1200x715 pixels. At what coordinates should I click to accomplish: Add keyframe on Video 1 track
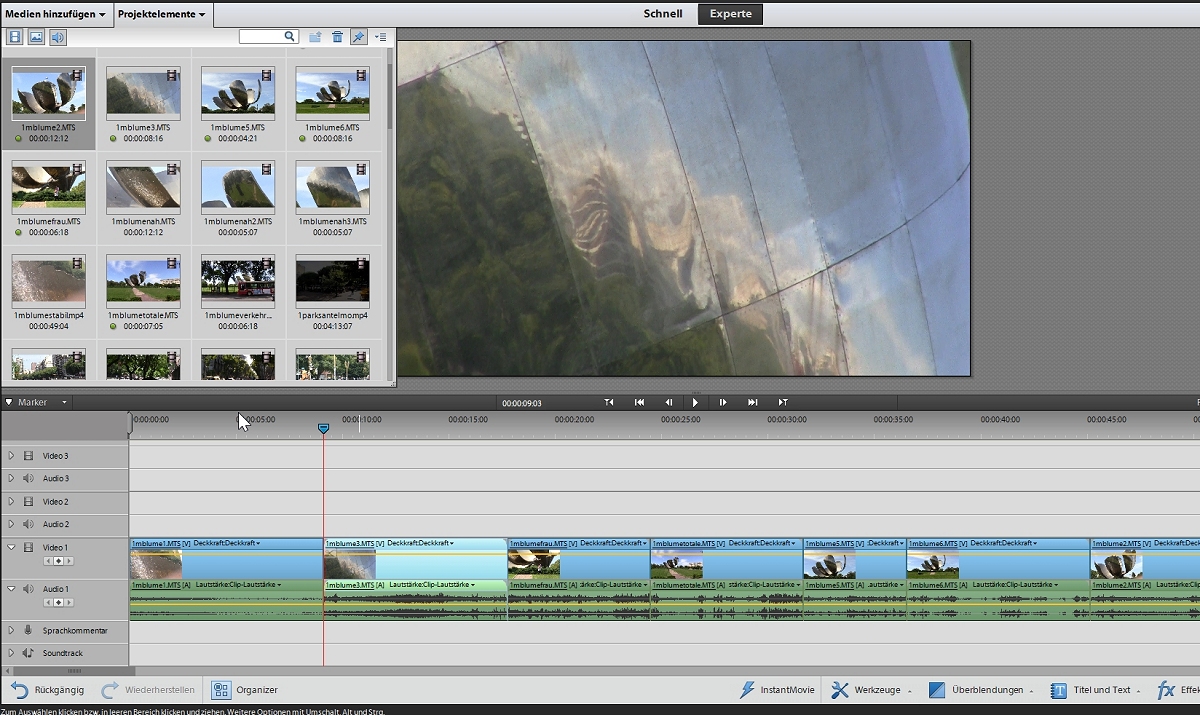pos(58,562)
